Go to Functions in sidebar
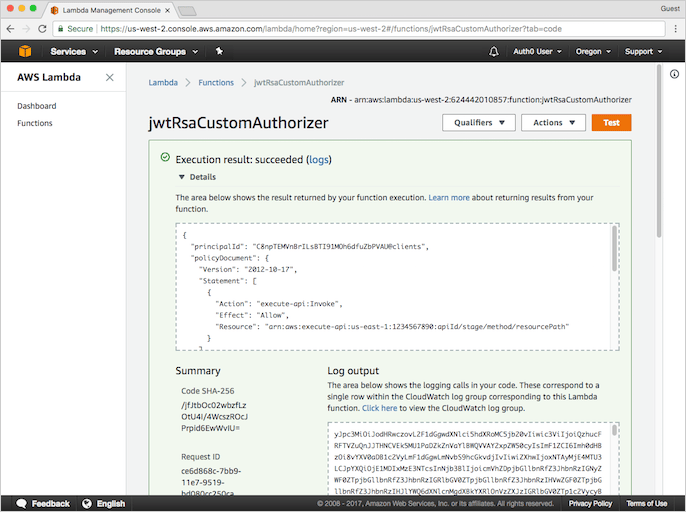Screen dimensions: 686x512 (x=35, y=123)
